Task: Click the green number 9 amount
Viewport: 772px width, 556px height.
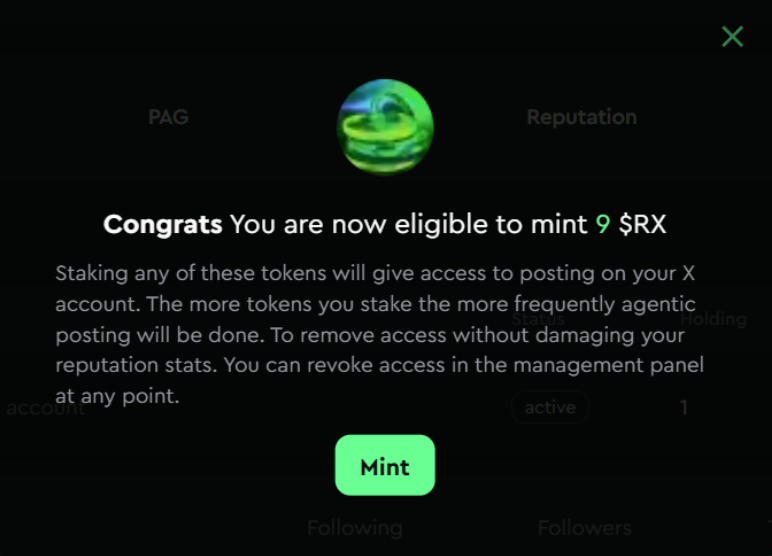Action: tap(603, 224)
